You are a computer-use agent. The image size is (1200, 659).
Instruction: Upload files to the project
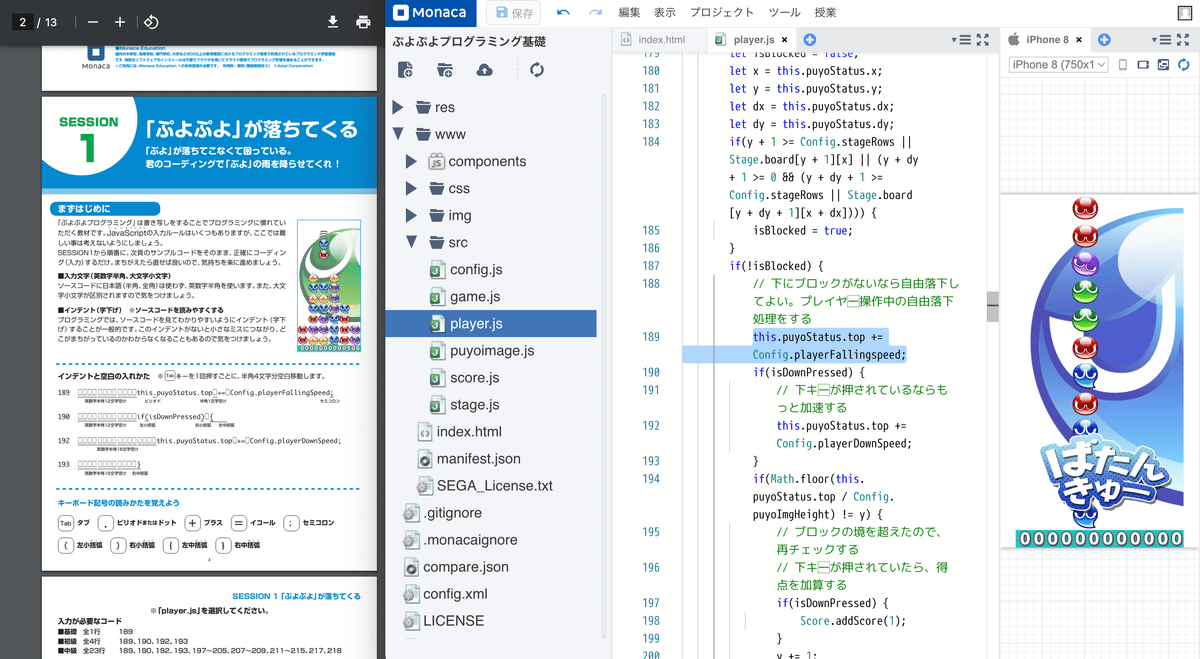point(485,70)
